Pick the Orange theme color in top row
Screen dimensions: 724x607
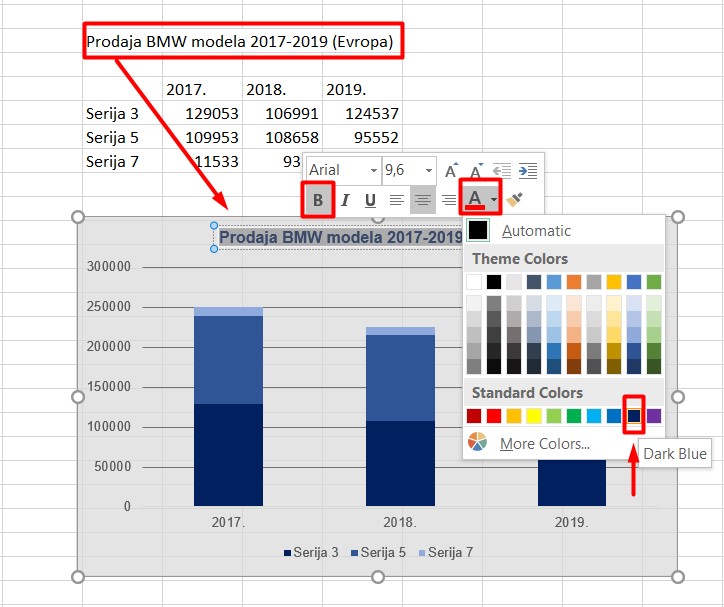[574, 282]
